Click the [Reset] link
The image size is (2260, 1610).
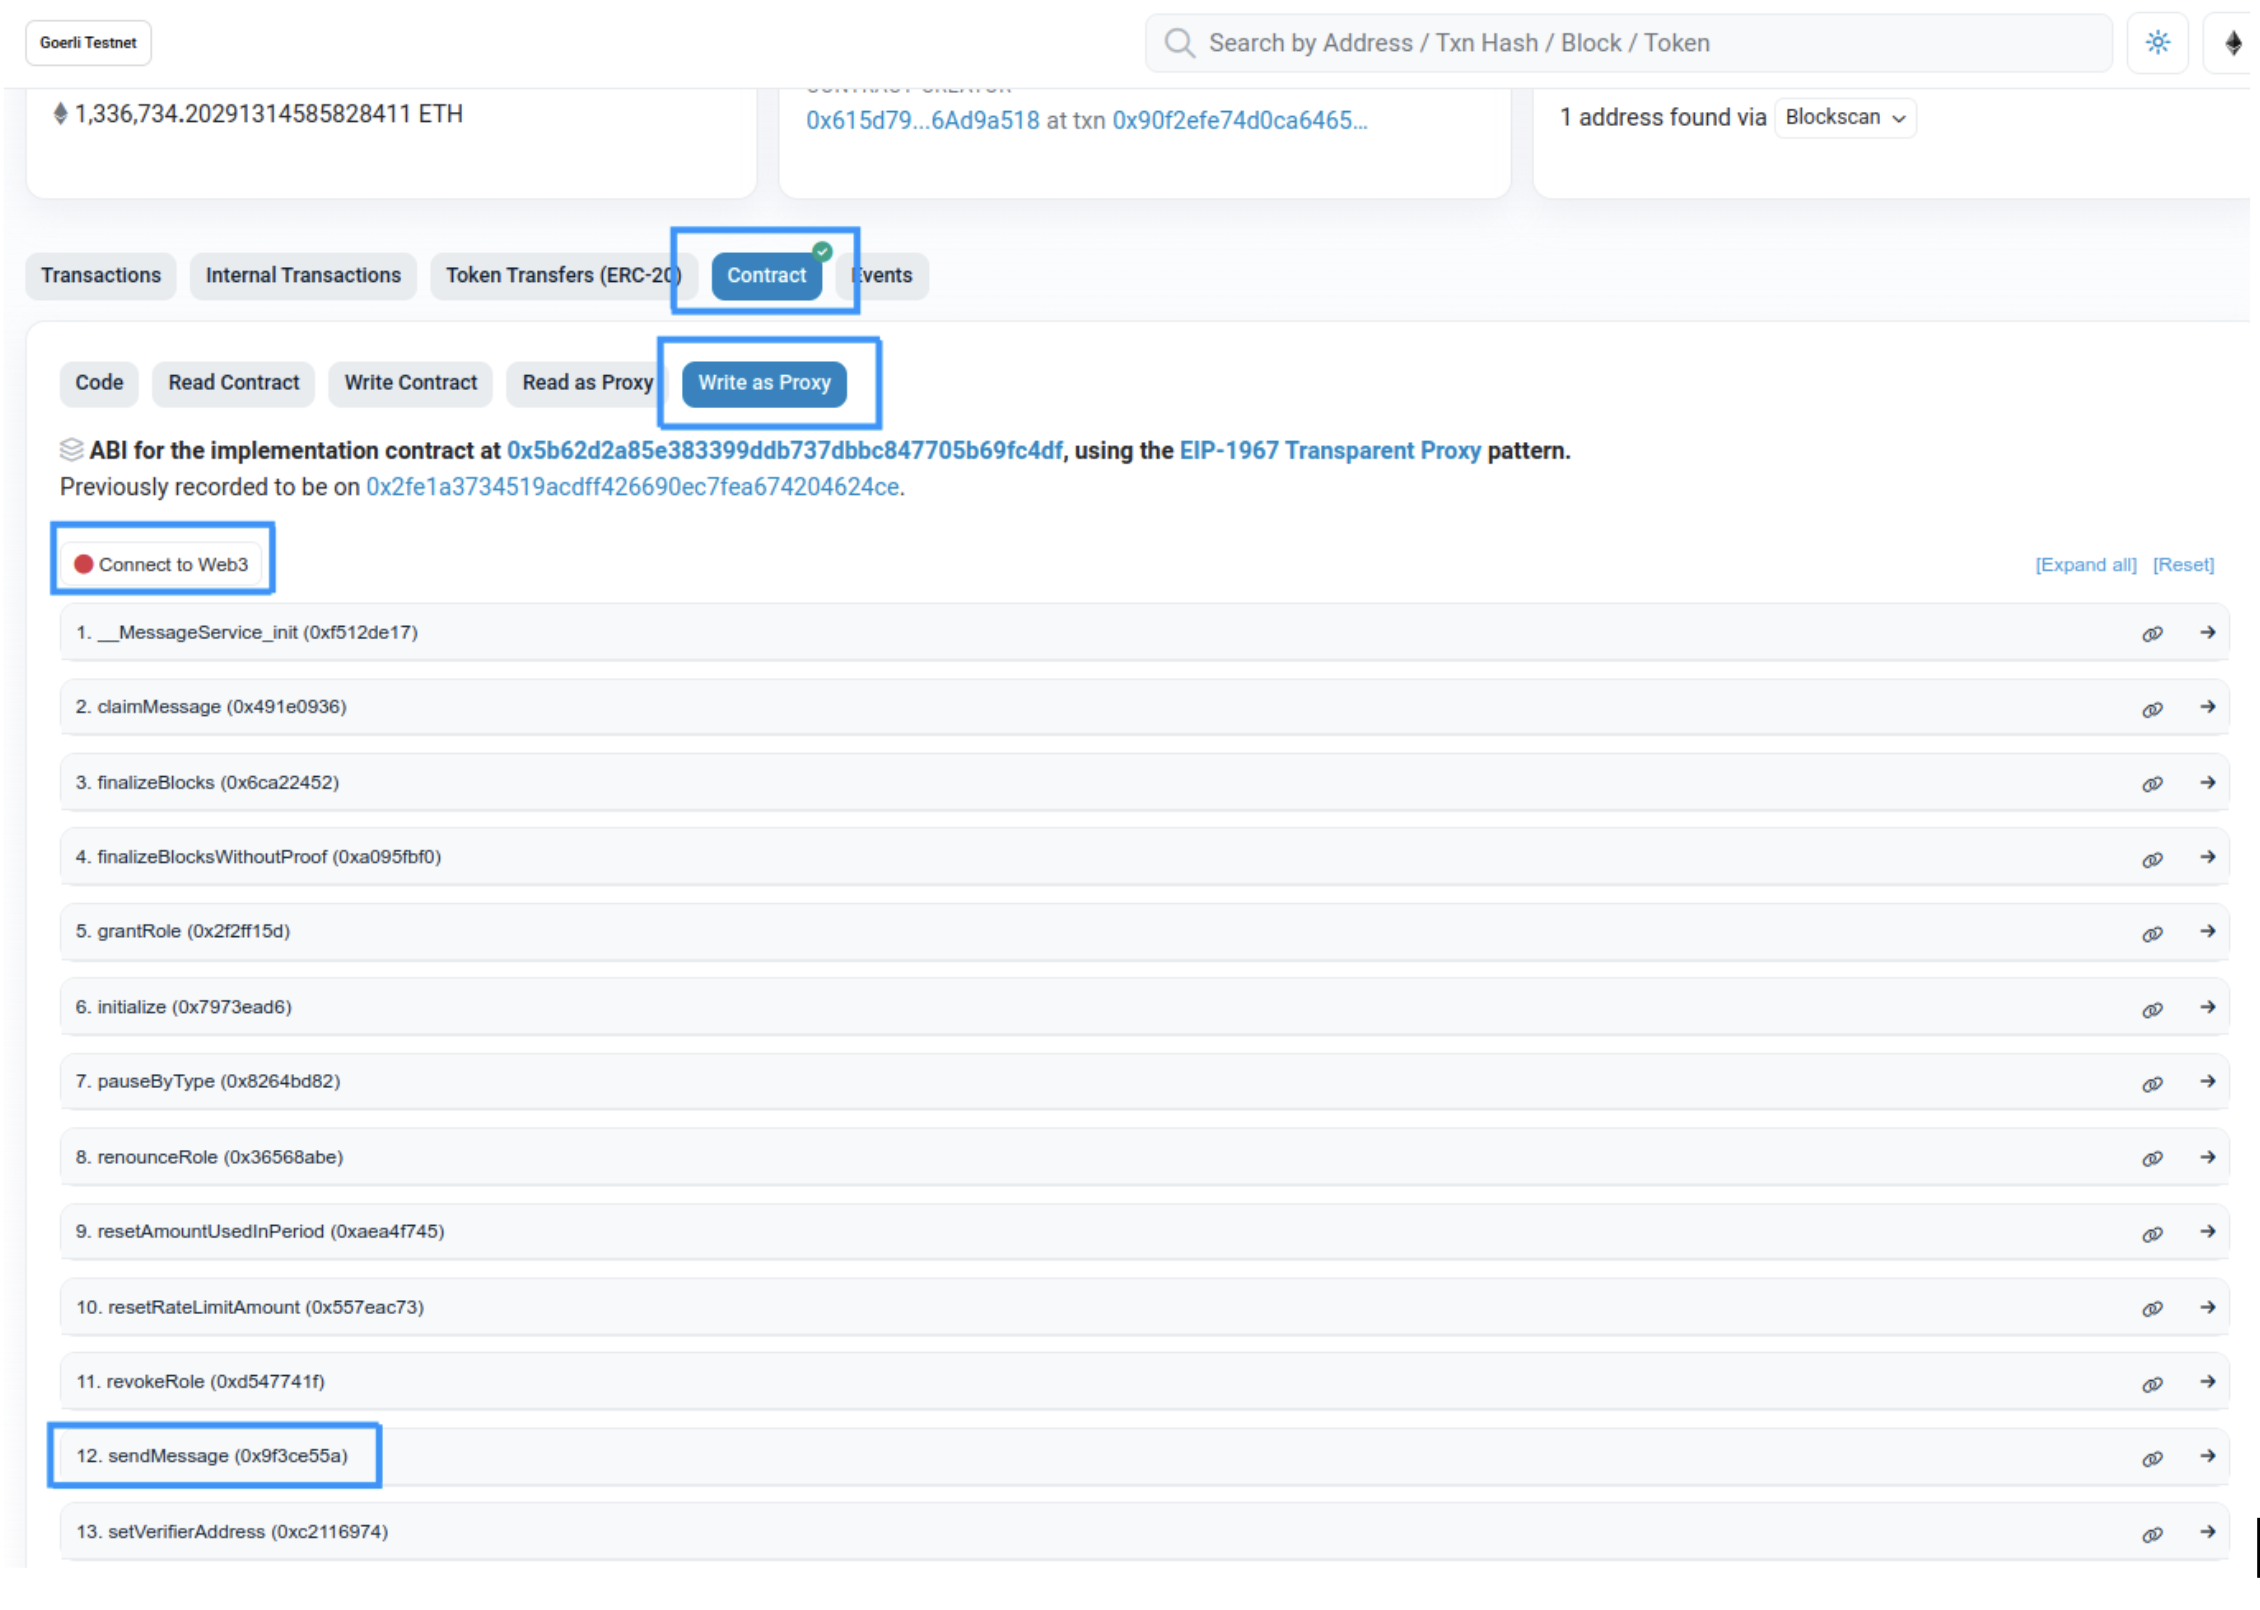pos(2183,565)
